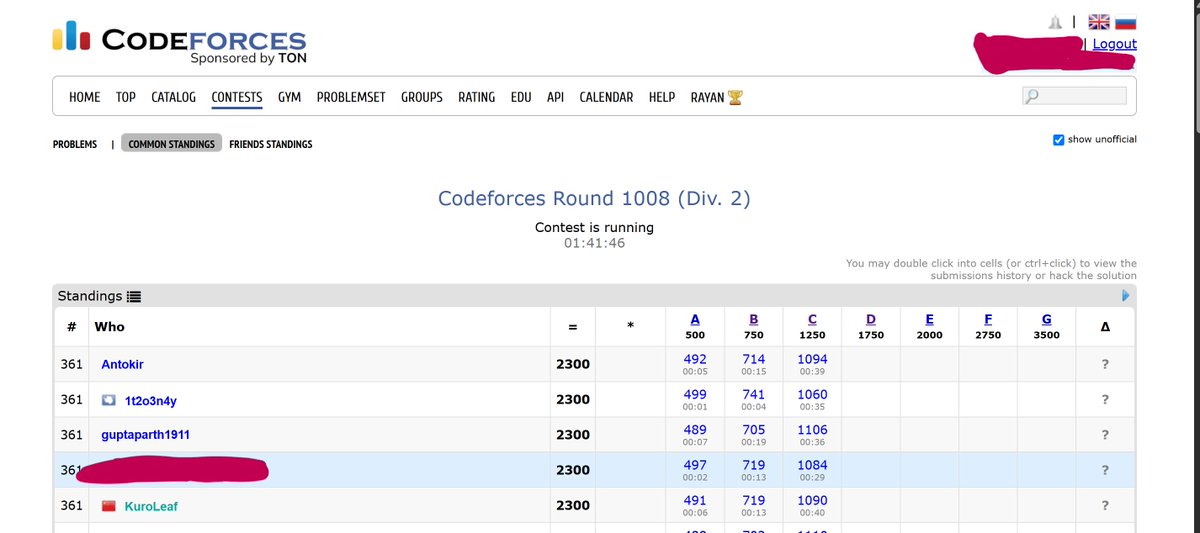Open problem F column header
This screenshot has height=533, width=1200.
[988, 319]
